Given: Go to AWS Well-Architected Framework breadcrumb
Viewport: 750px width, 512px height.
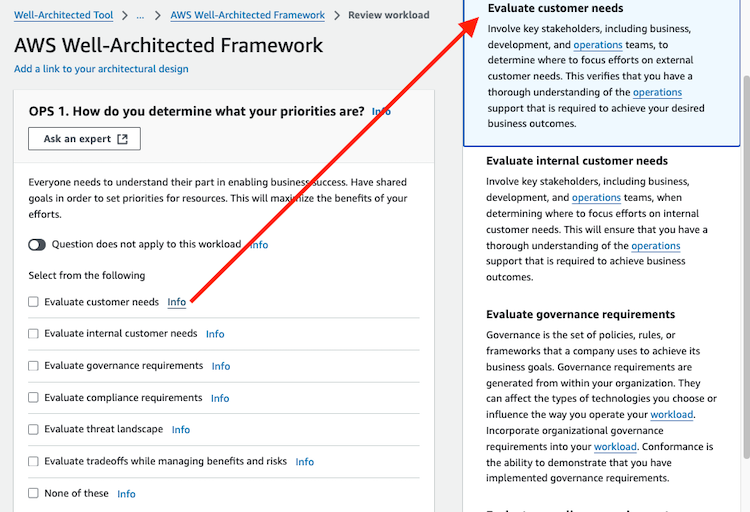Looking at the screenshot, I should coord(248,15).
